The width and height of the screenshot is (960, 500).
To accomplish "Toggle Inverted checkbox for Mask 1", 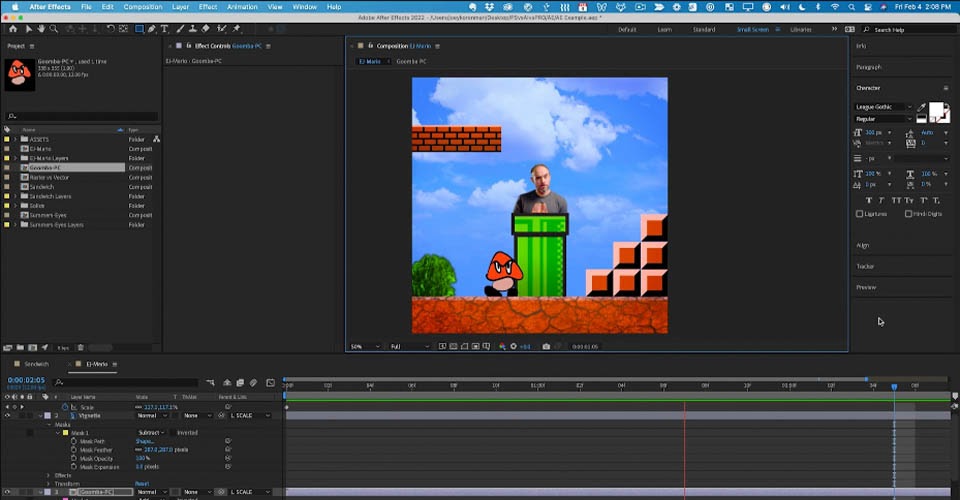I will (x=174, y=433).
